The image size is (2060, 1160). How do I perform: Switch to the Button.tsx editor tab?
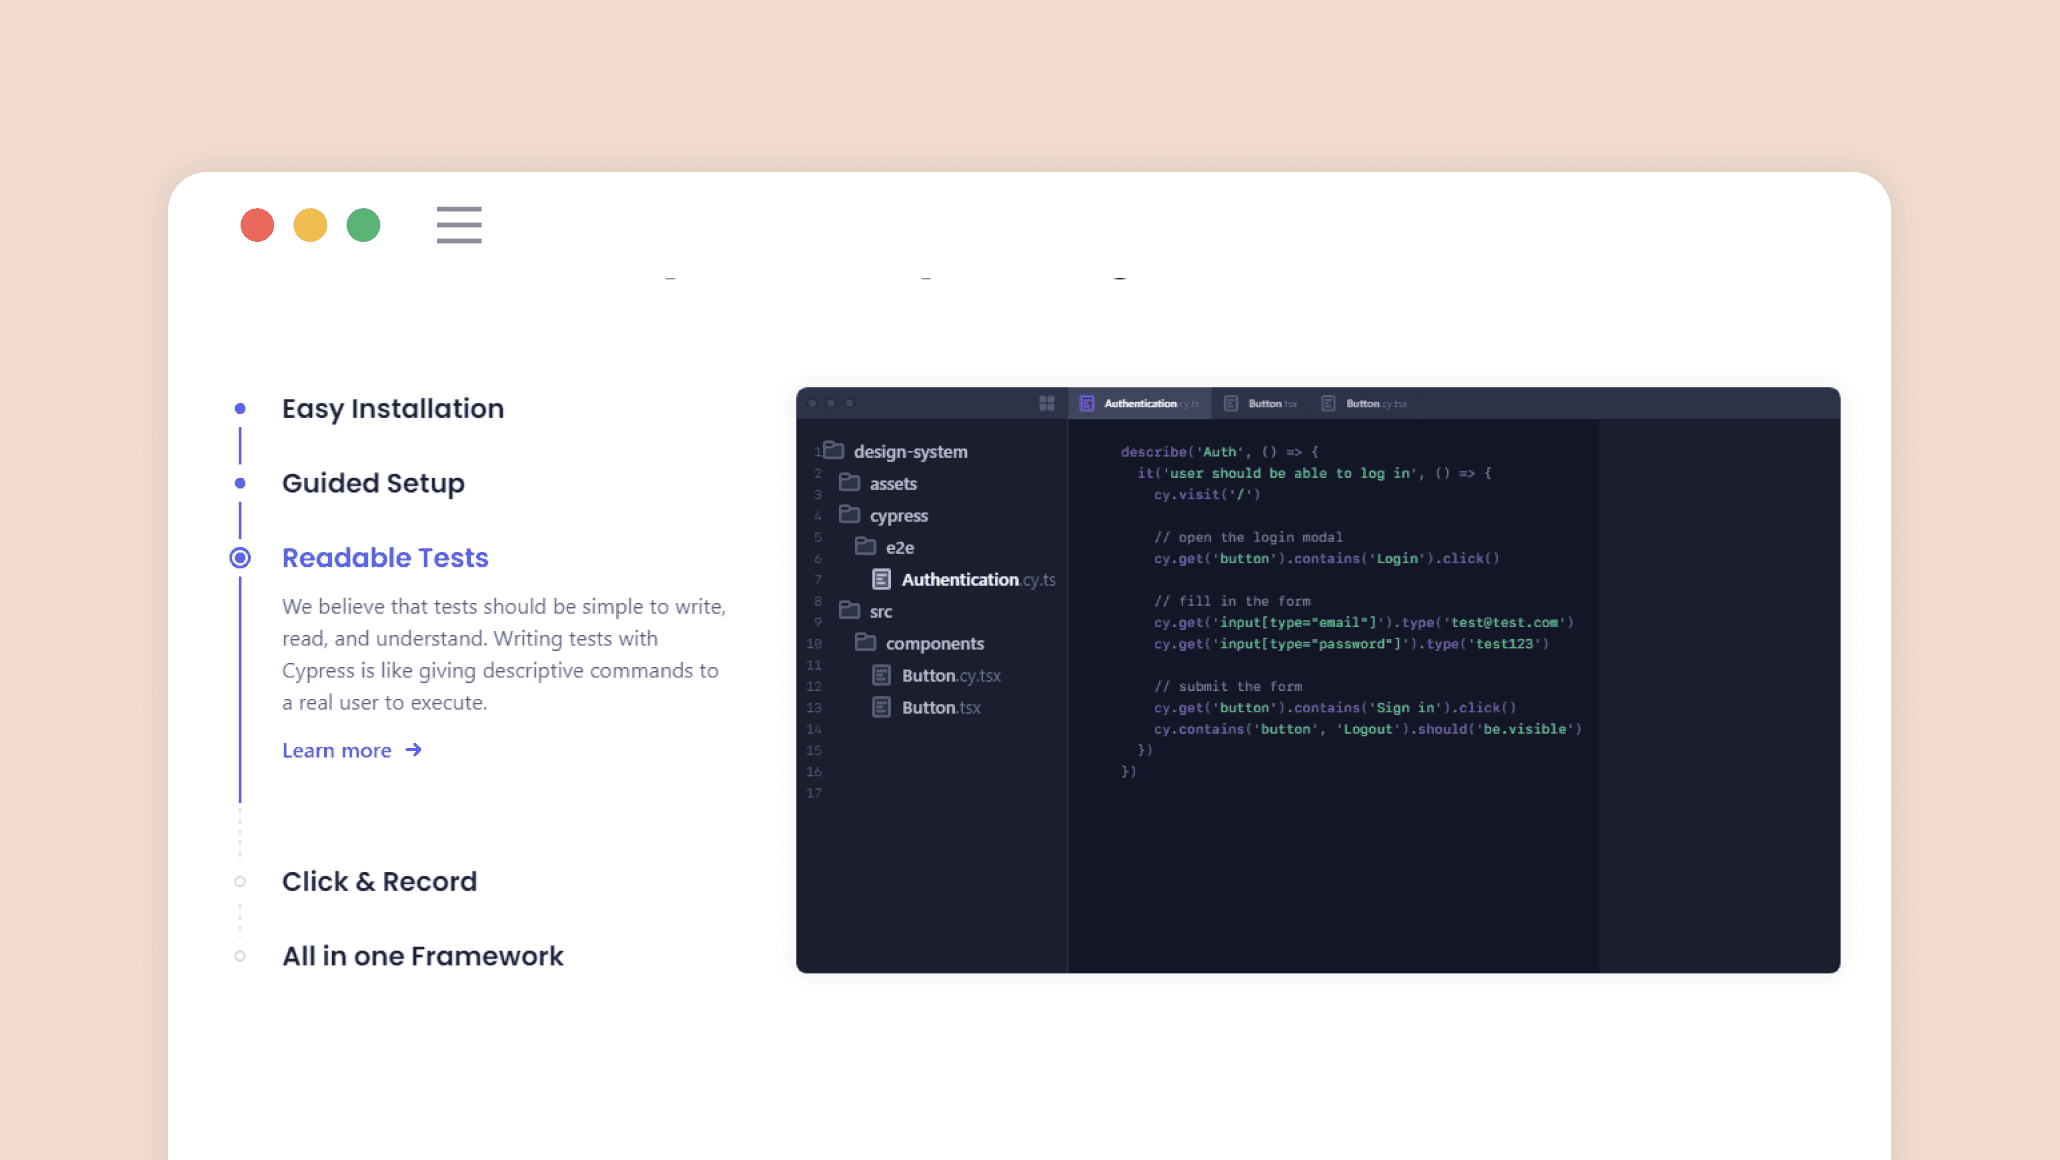tap(1264, 404)
